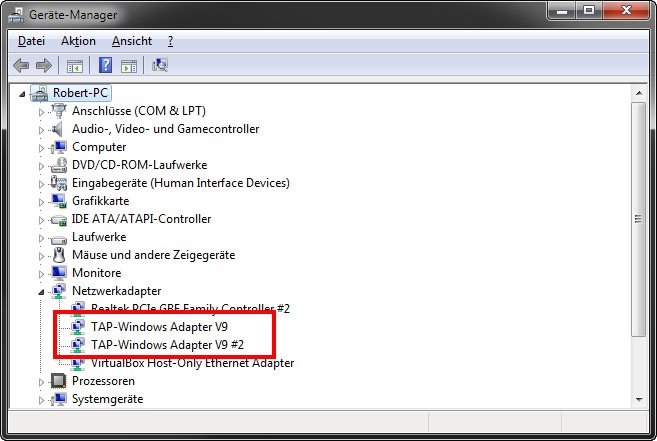This screenshot has width=657, height=441.
Task: Select the Robert-PC label
Action: tap(80, 93)
